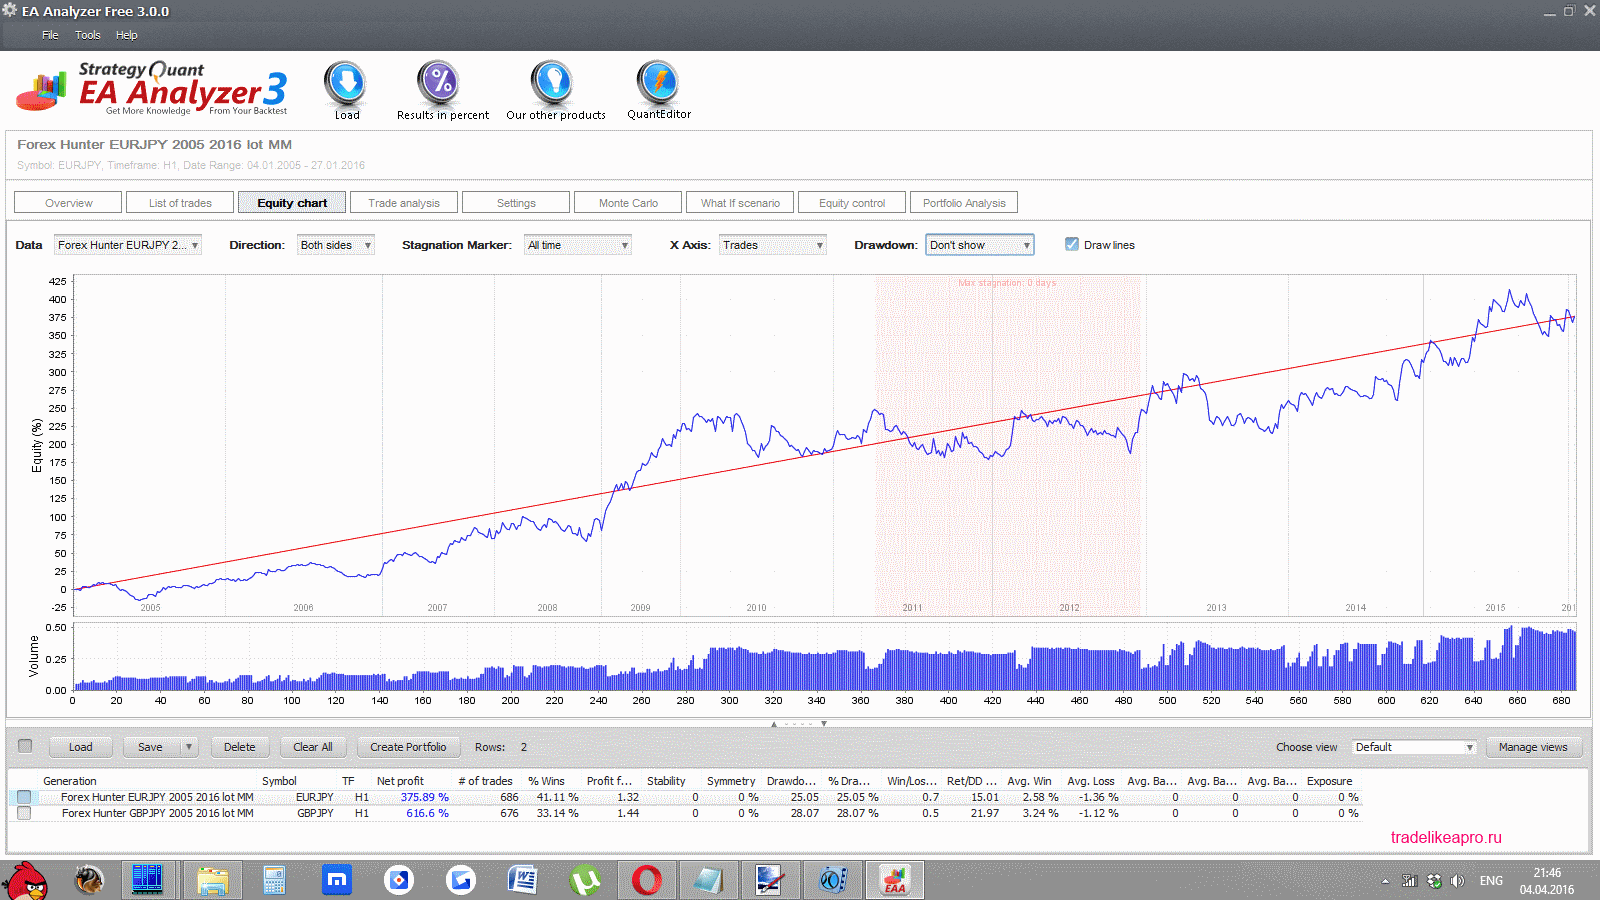Switch to the Monte Carlo tab

[628, 203]
